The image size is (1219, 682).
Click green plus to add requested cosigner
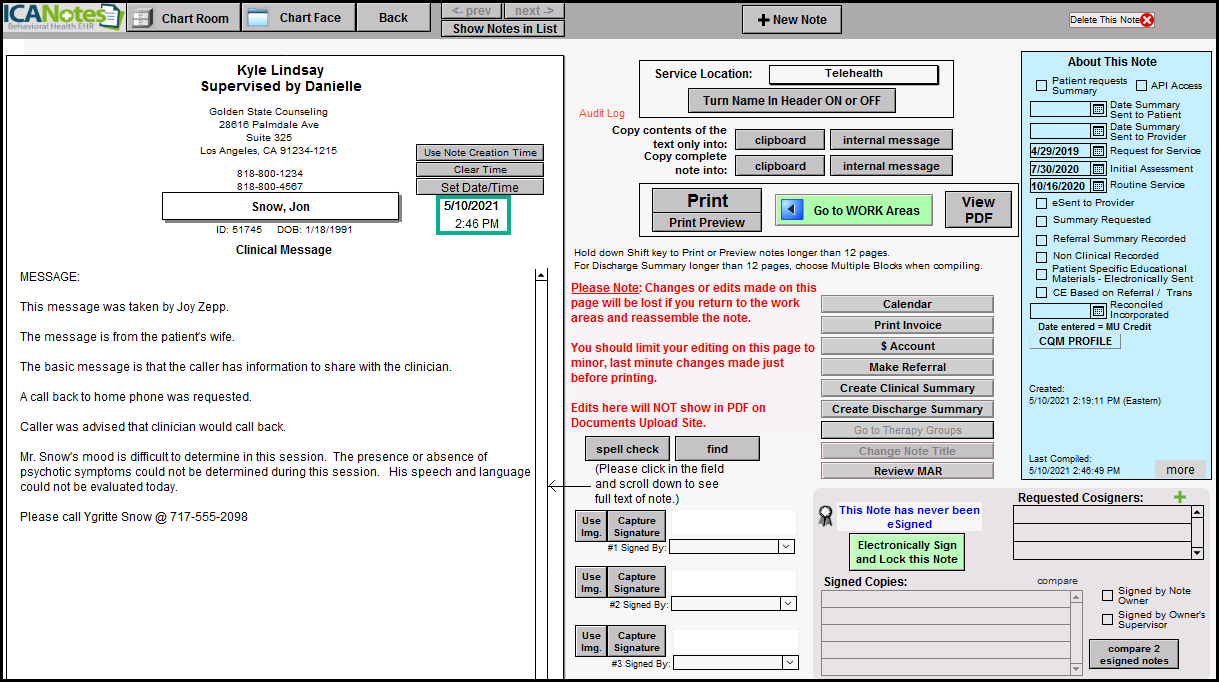pos(1180,497)
